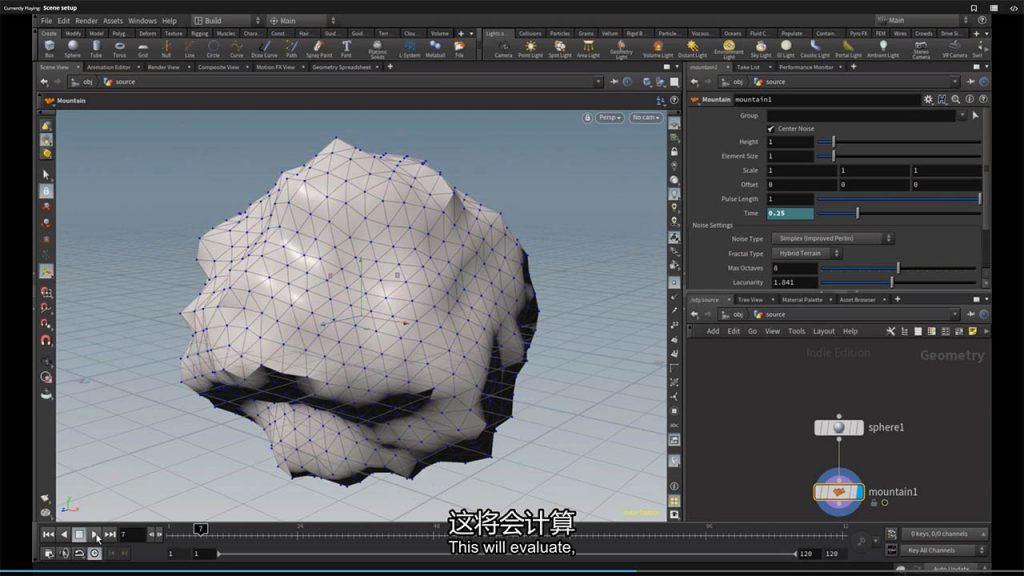Image resolution: width=1024 pixels, height=576 pixels.
Task: Toggle the pin on the network pane path bar
Action: coord(970,314)
